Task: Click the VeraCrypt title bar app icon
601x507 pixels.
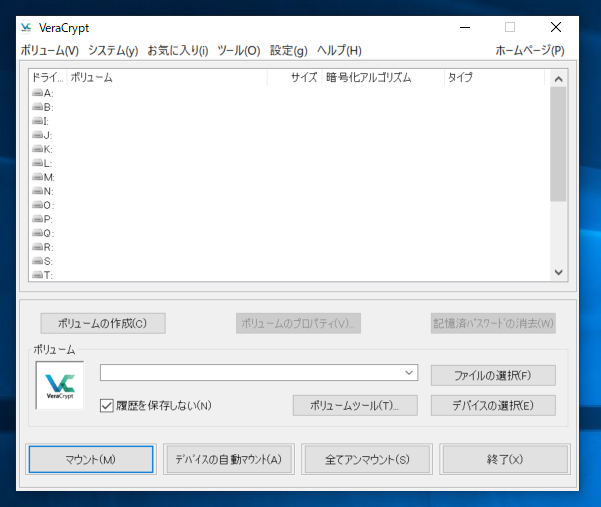Action: point(26,27)
